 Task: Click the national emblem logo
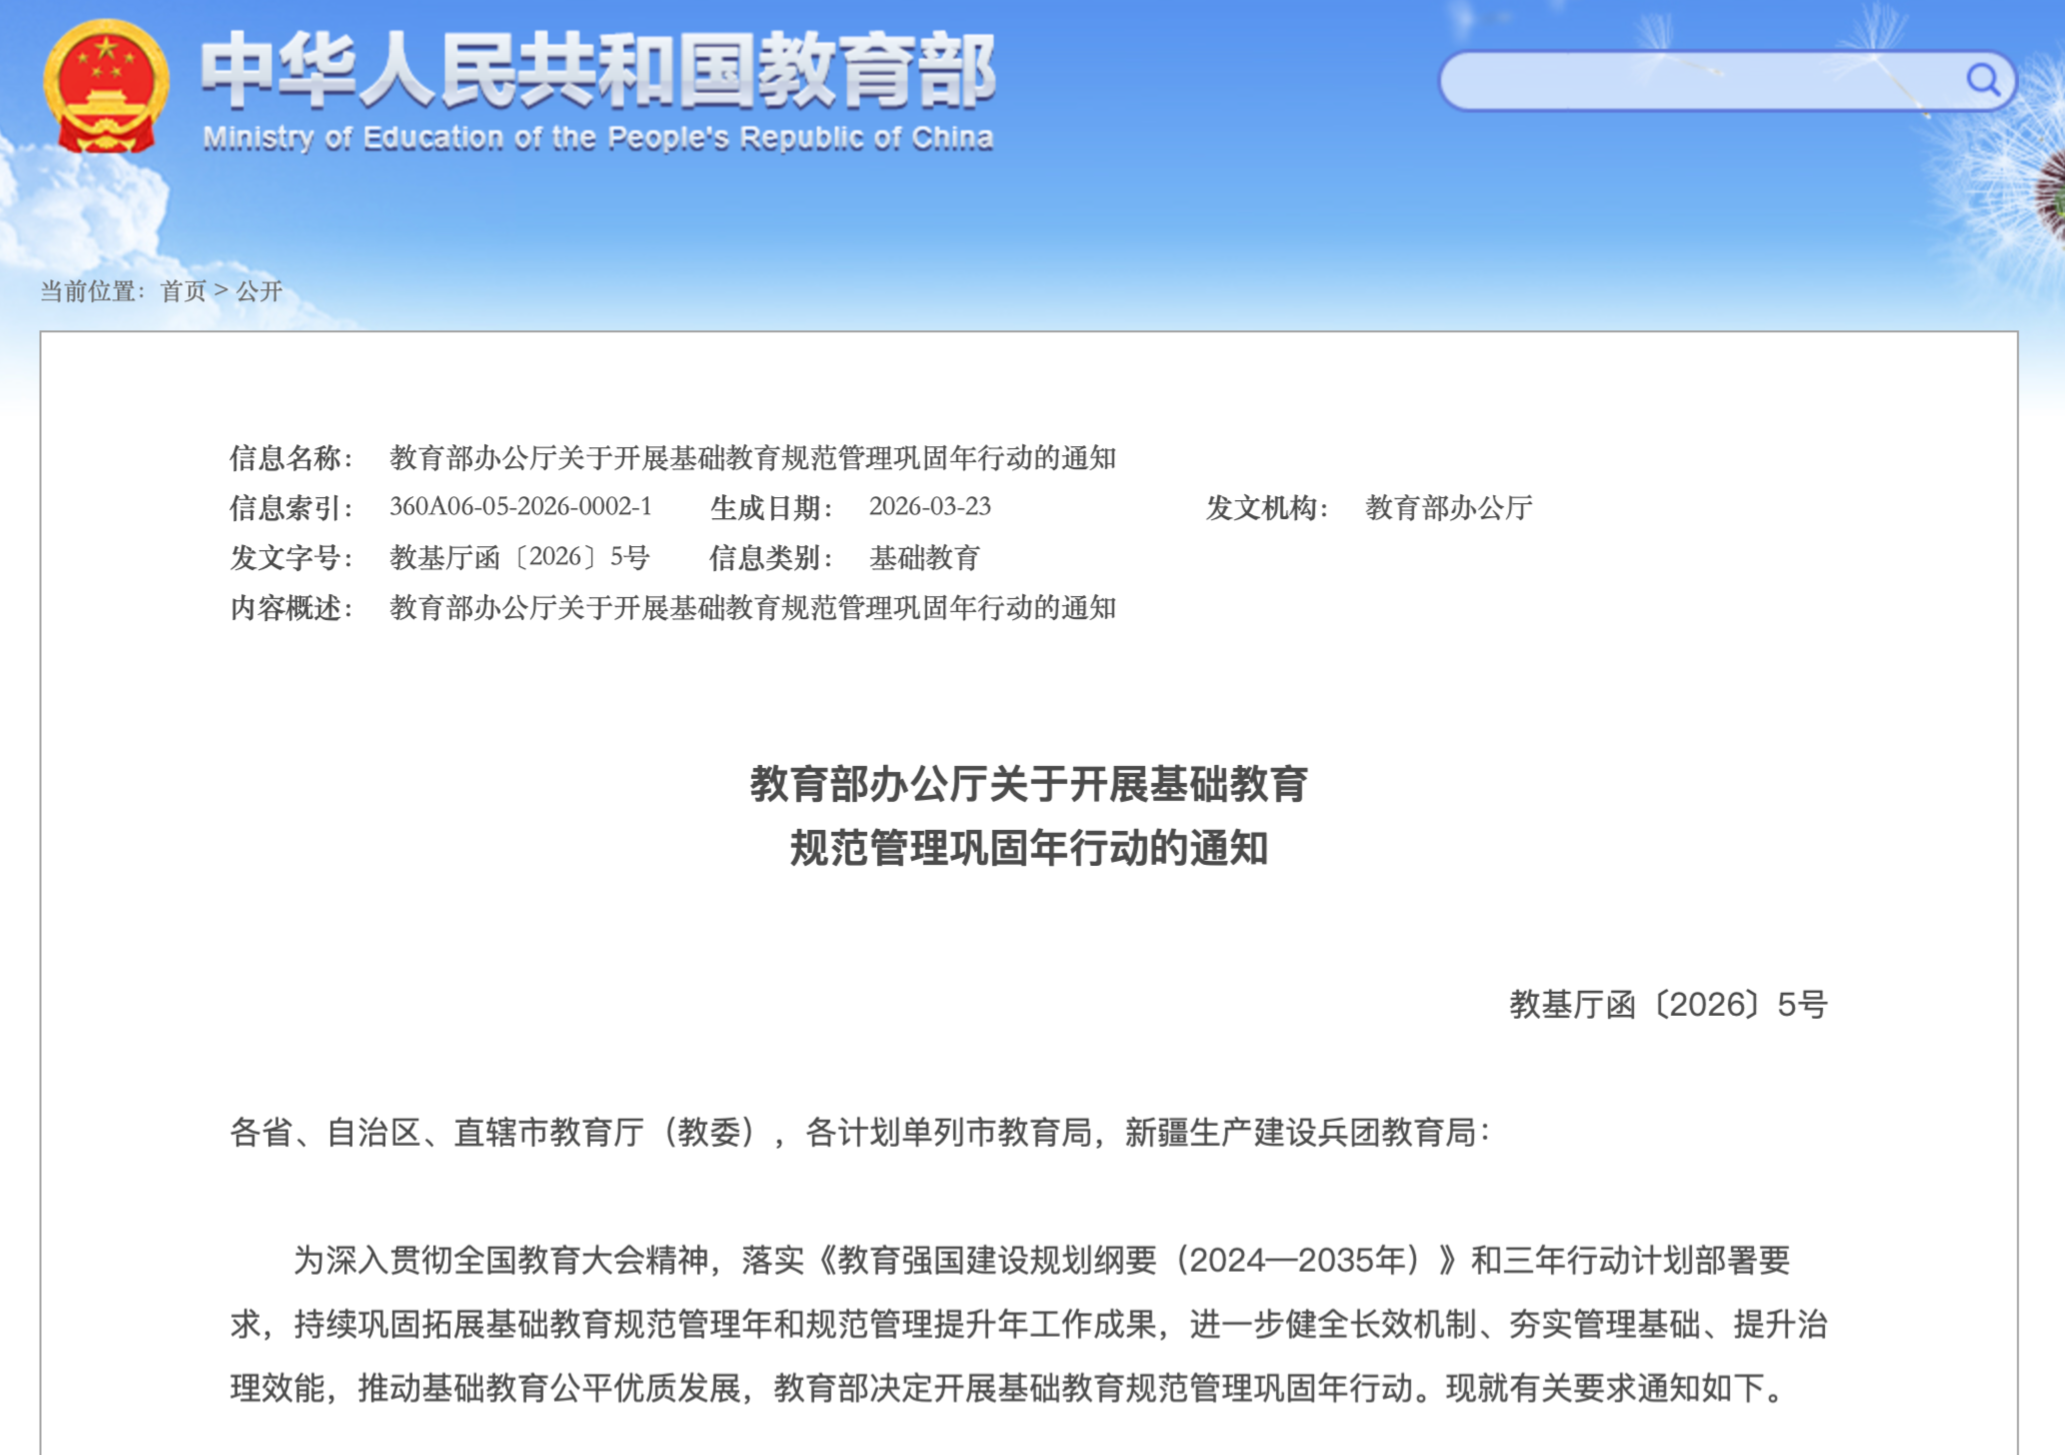[x=105, y=87]
